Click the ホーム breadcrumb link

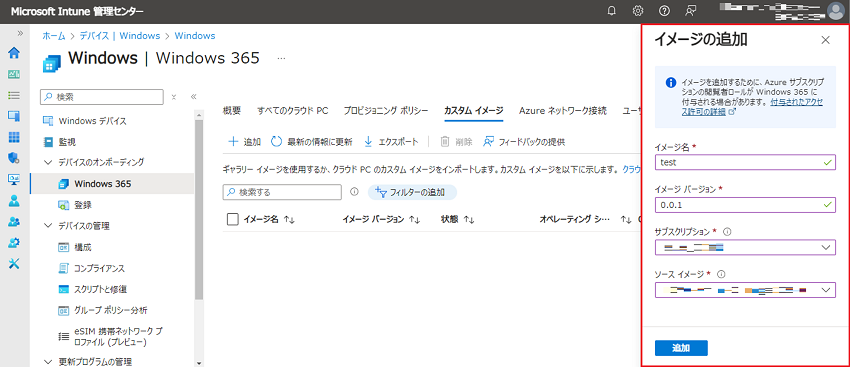(x=54, y=36)
